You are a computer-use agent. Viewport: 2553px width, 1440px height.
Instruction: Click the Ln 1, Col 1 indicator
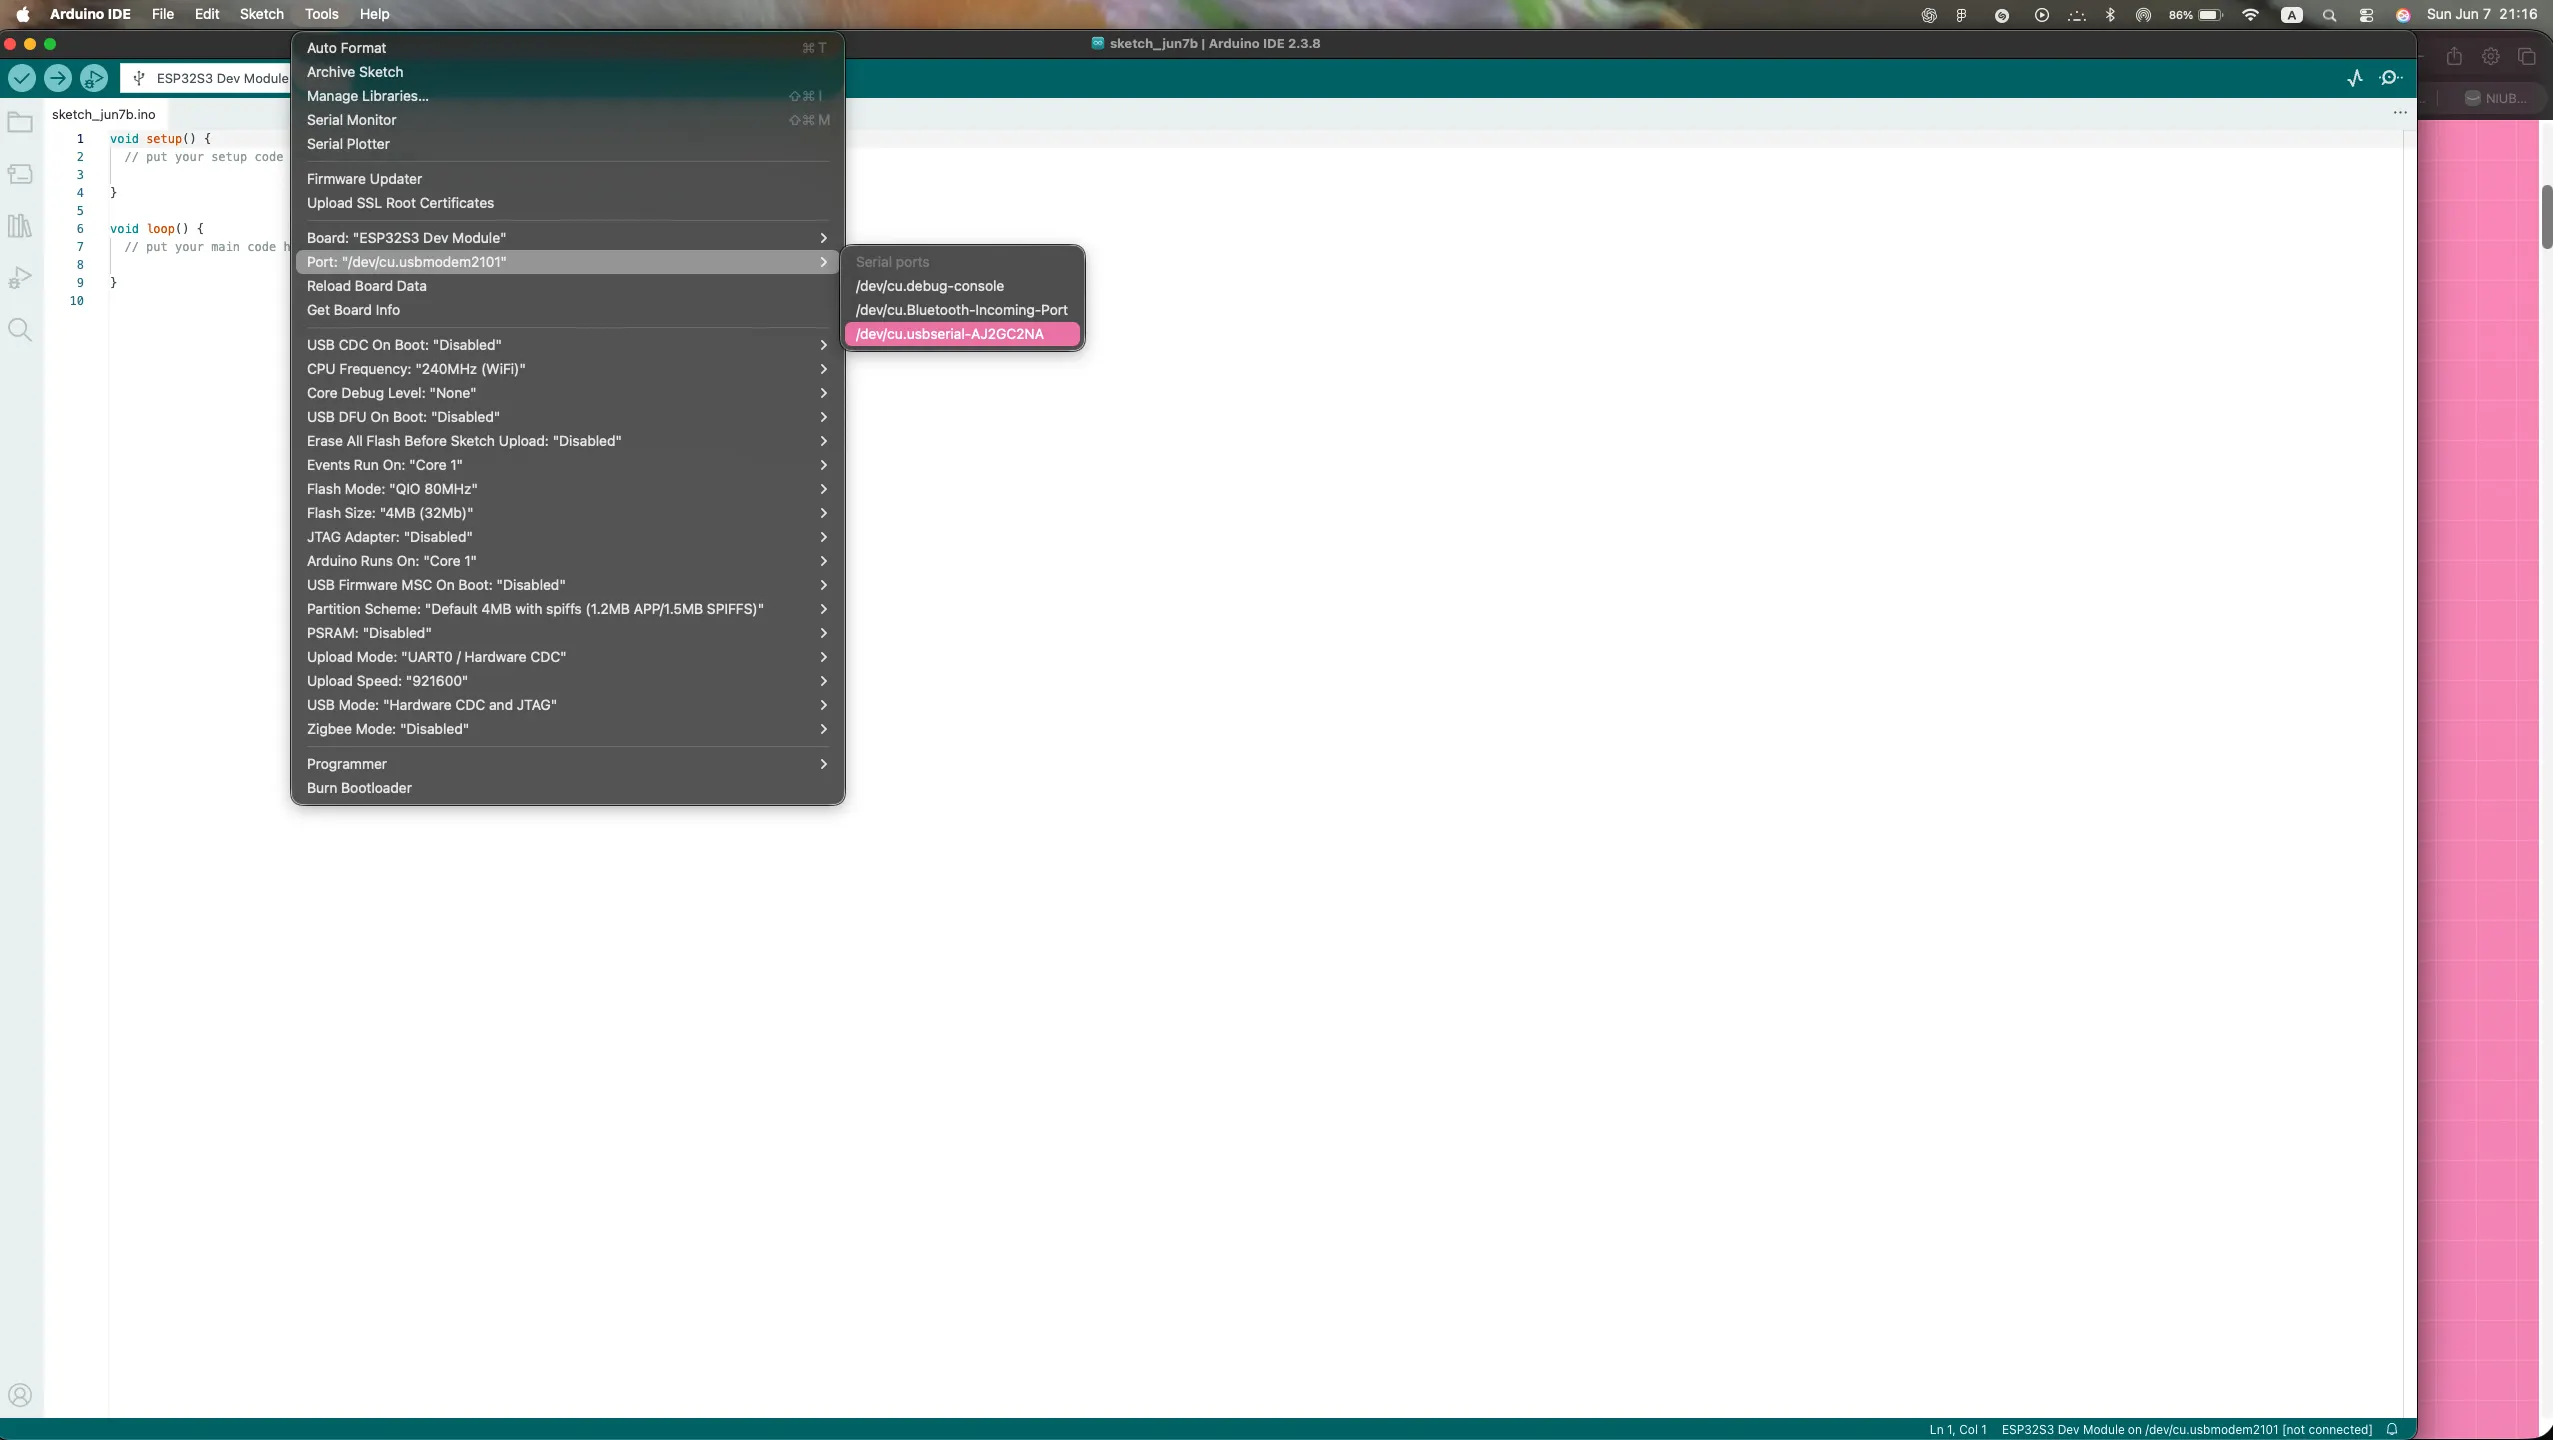pos(1958,1429)
